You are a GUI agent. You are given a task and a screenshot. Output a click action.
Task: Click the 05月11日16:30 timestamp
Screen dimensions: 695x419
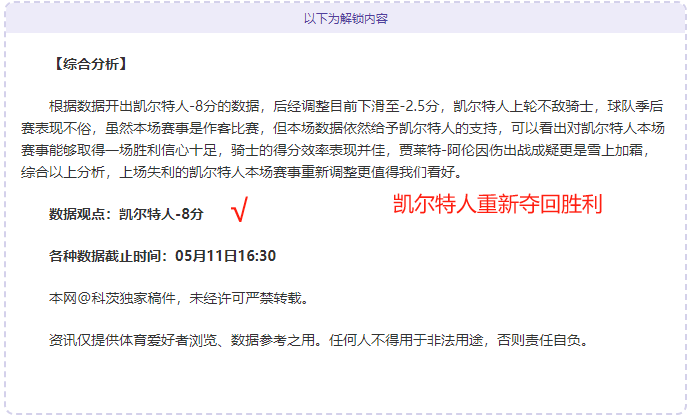click(226, 256)
